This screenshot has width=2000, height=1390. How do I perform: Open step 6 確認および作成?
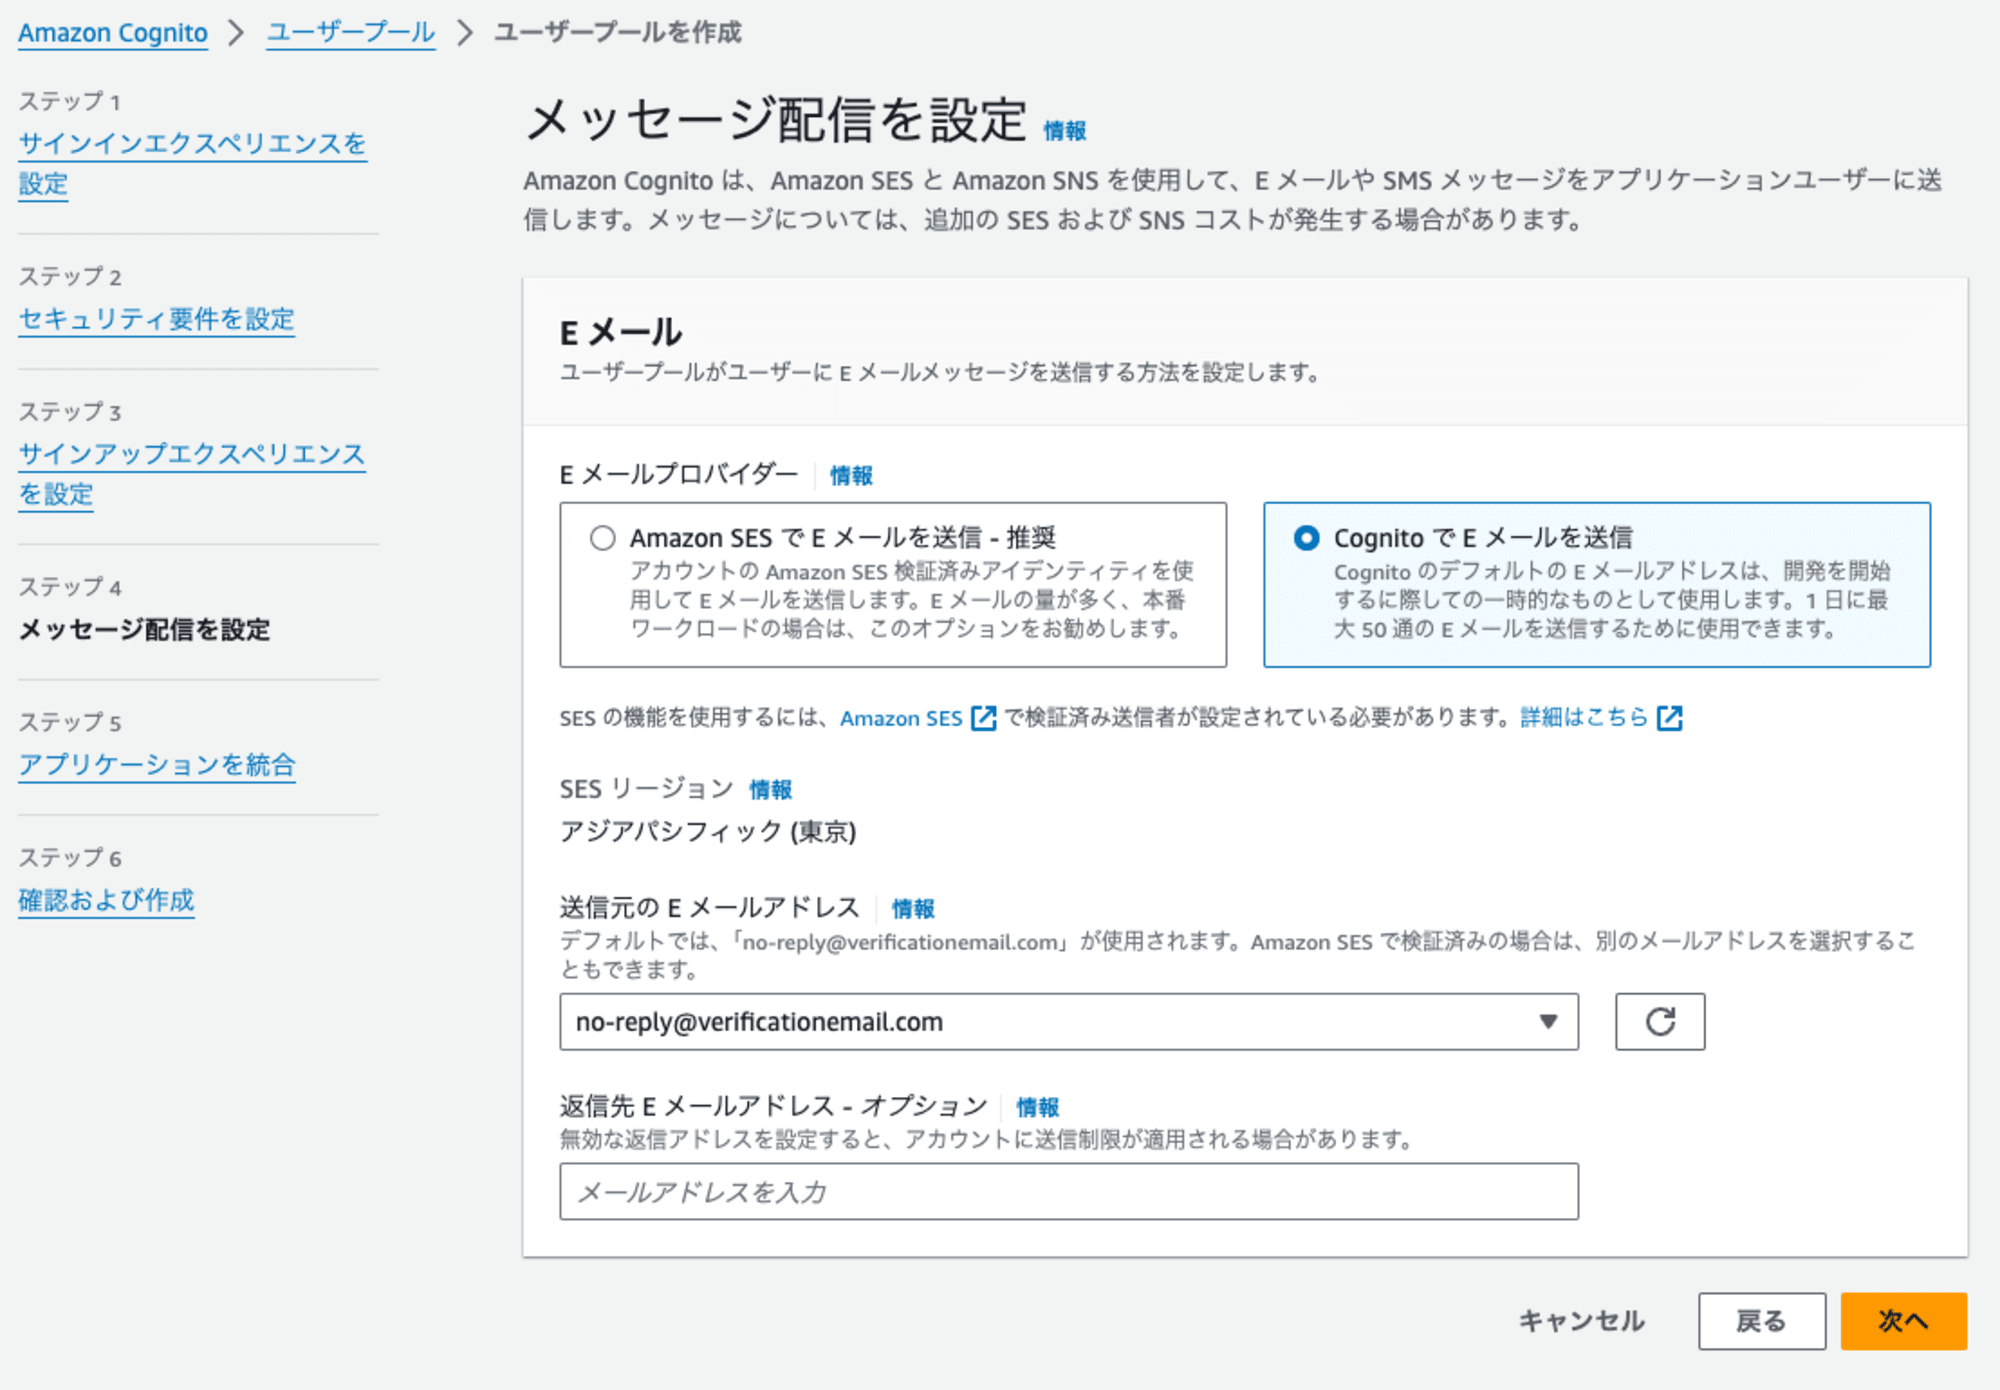[x=106, y=900]
